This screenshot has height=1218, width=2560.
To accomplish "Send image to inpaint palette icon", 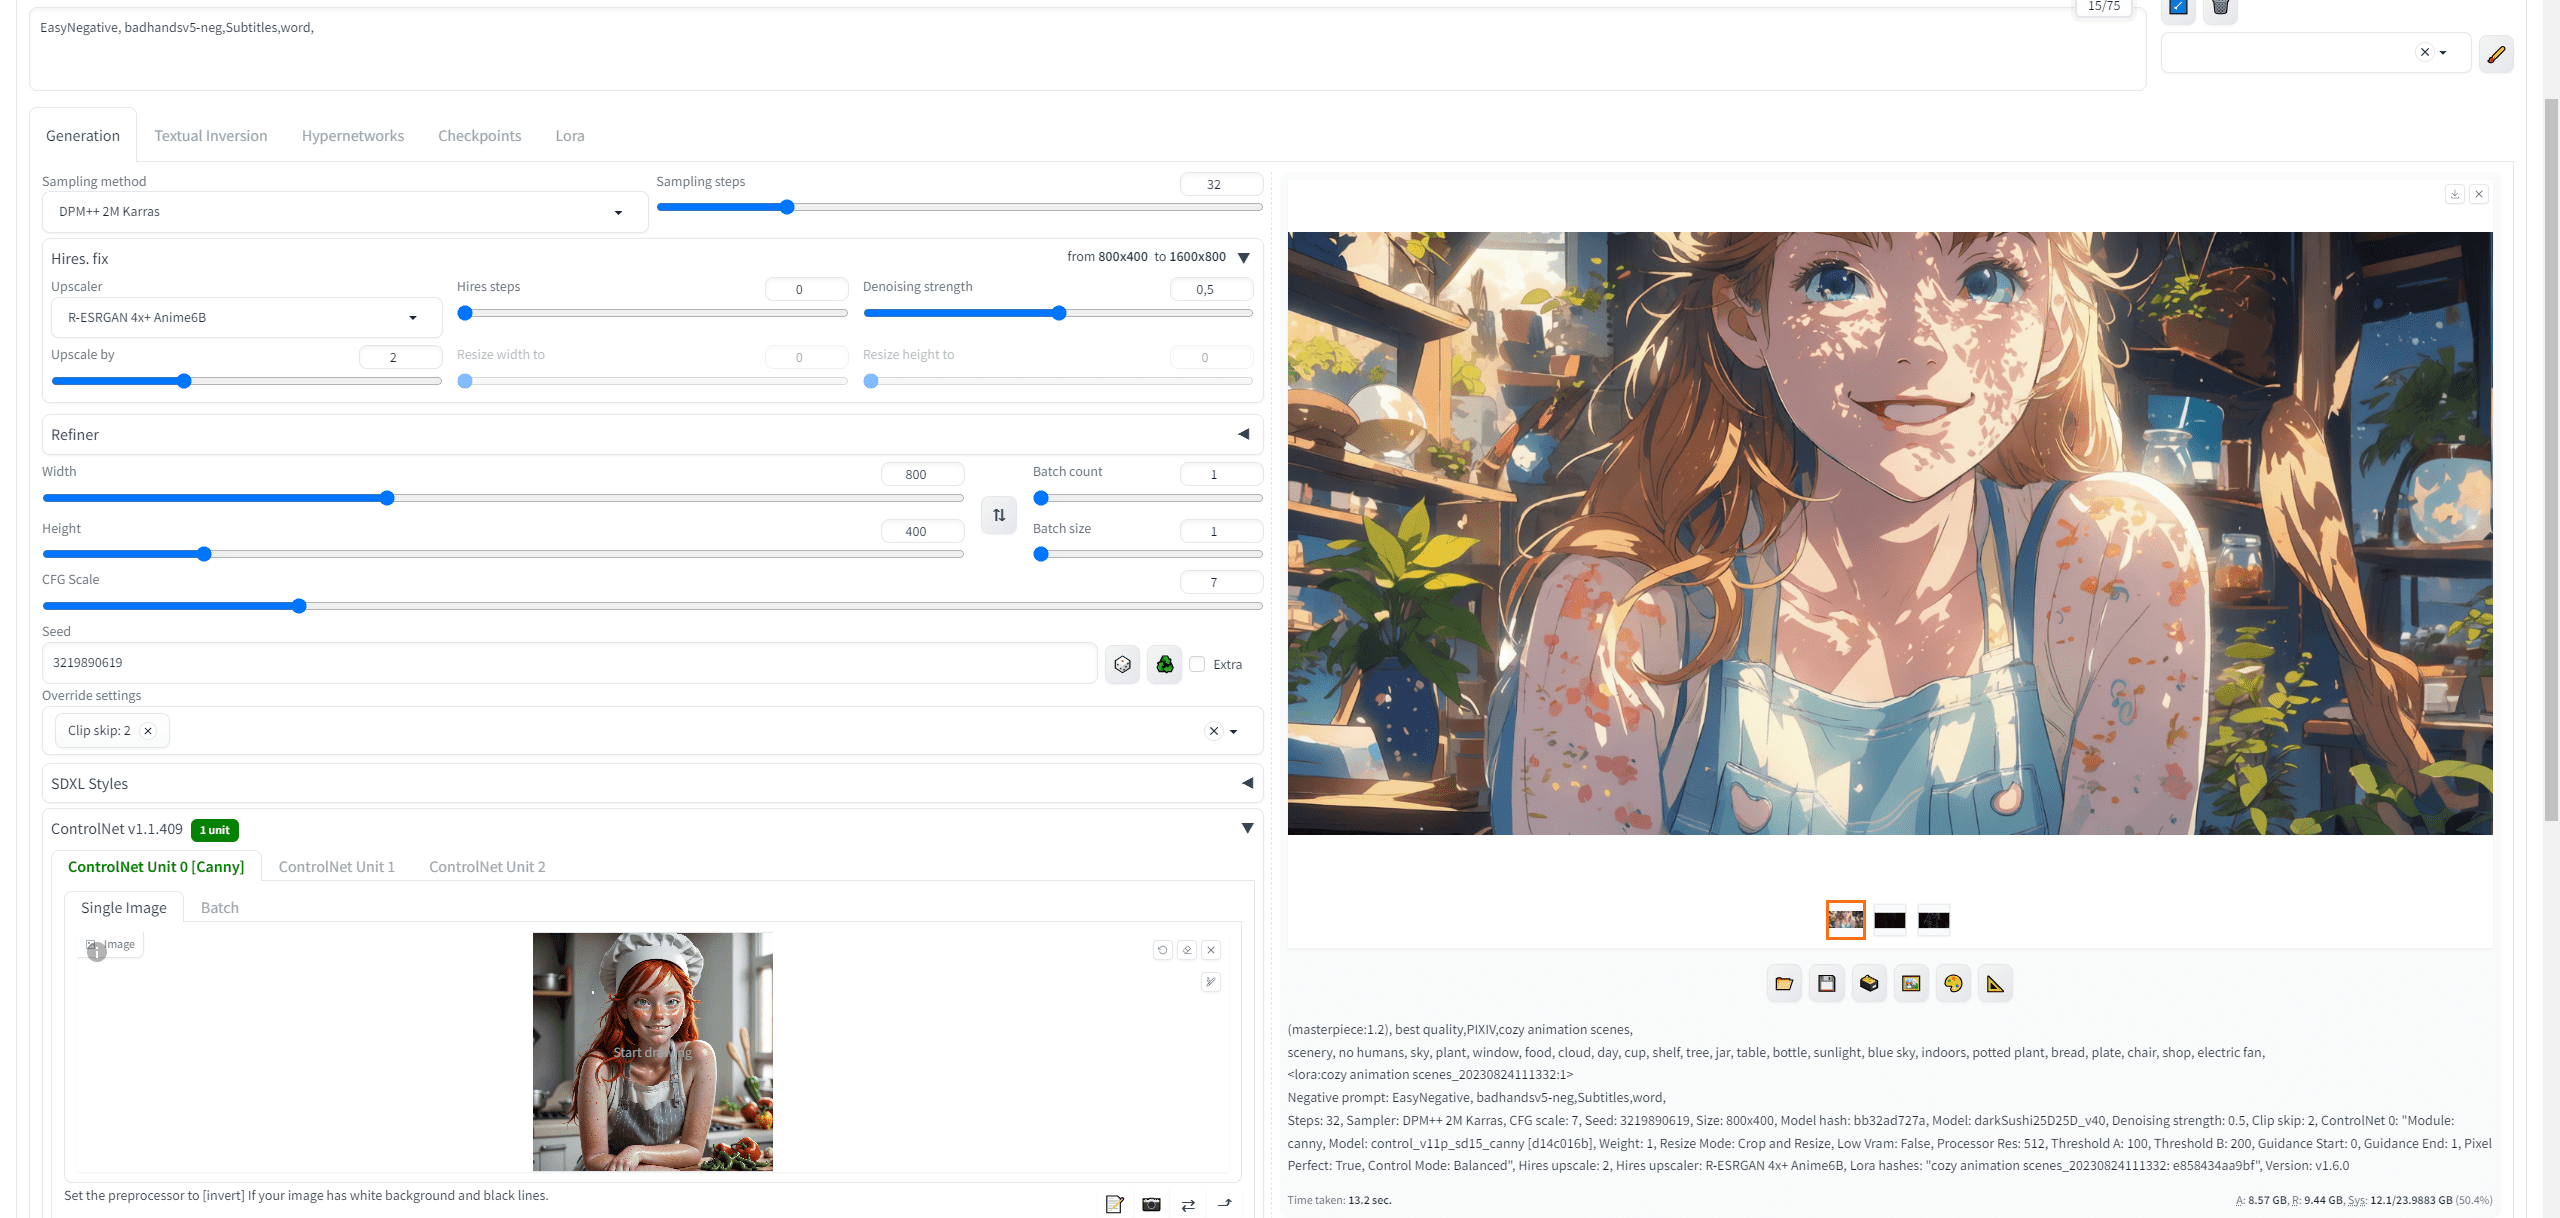I will tap(1953, 984).
